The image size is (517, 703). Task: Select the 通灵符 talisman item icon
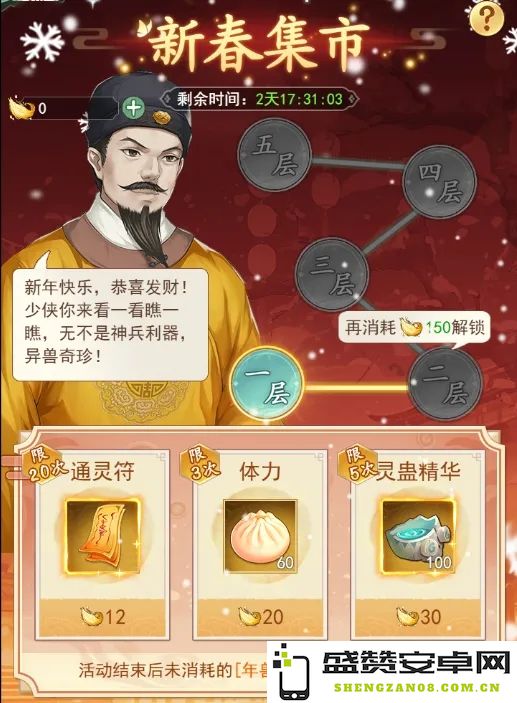click(x=103, y=536)
